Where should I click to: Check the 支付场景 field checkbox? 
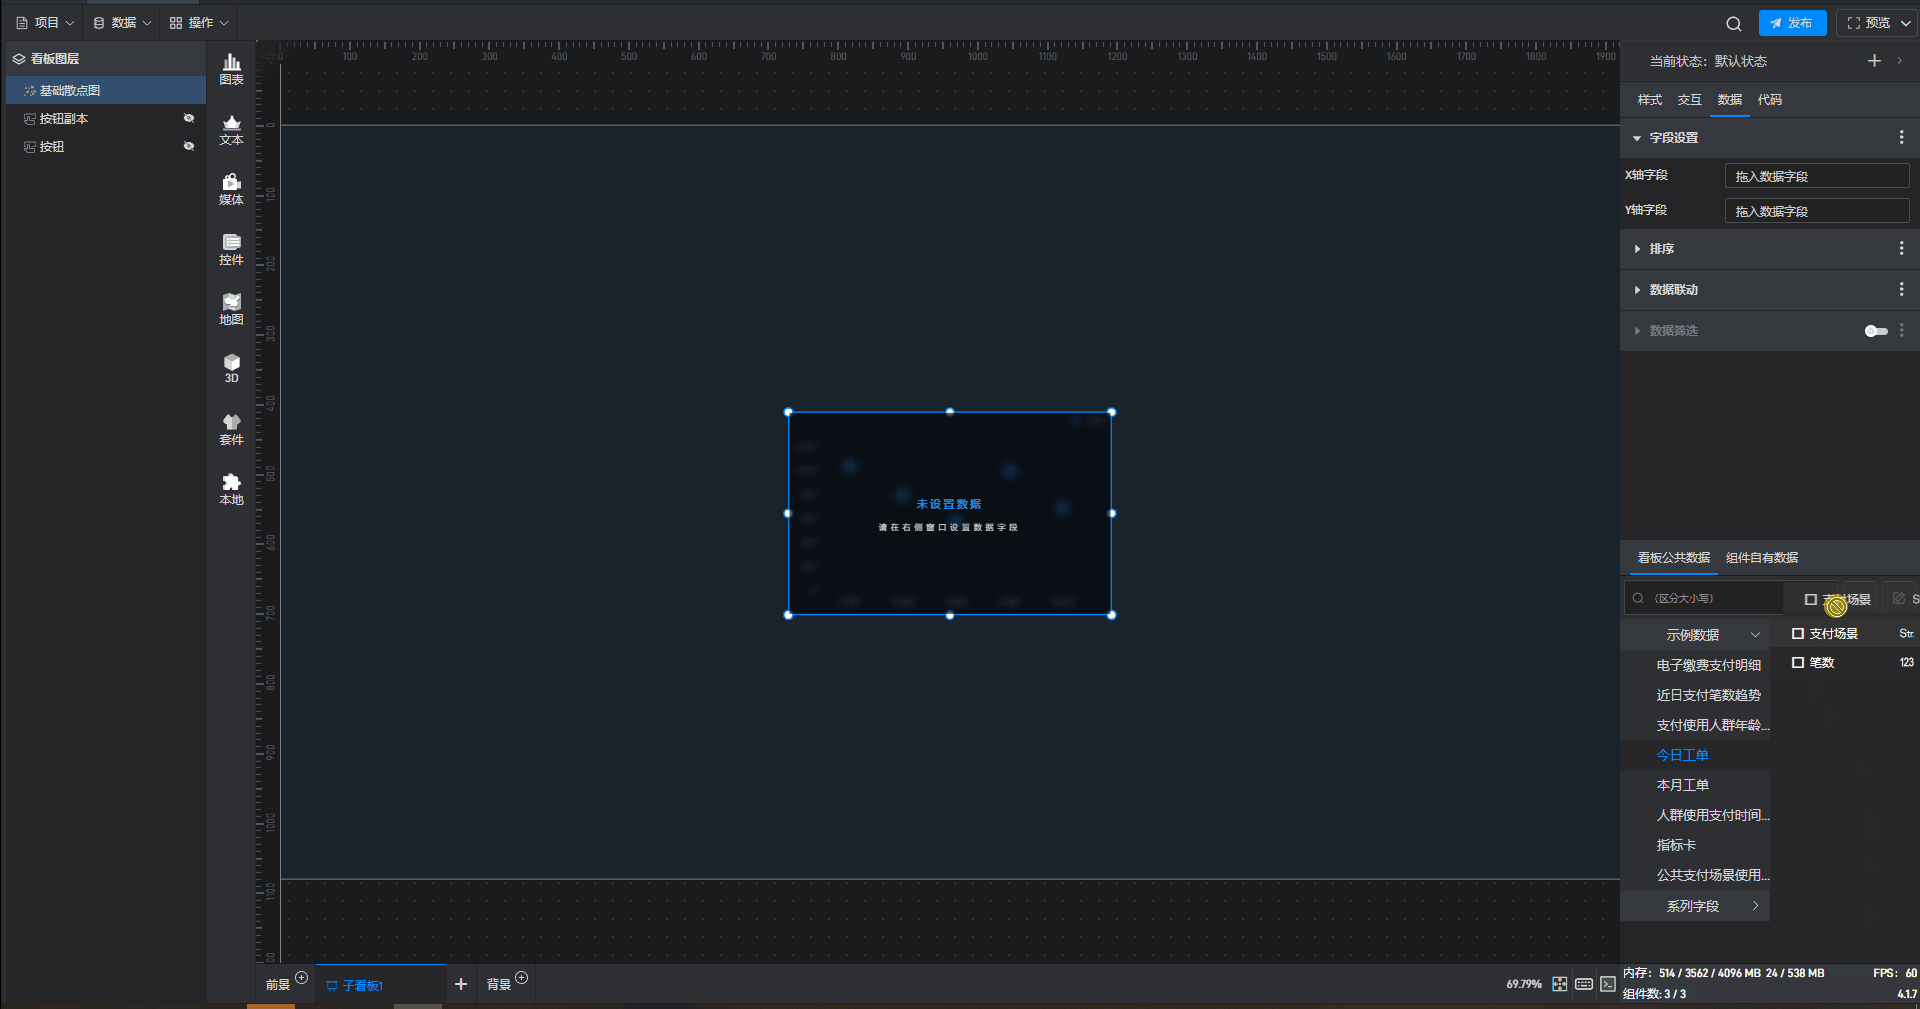(1798, 634)
